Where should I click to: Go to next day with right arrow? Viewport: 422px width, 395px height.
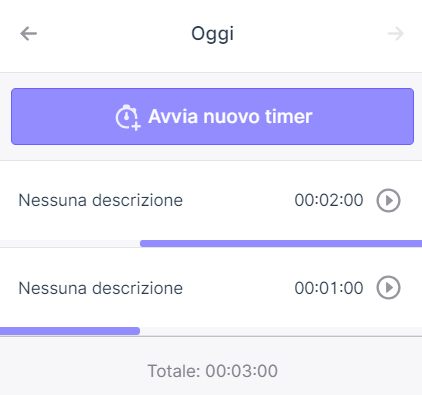[396, 34]
